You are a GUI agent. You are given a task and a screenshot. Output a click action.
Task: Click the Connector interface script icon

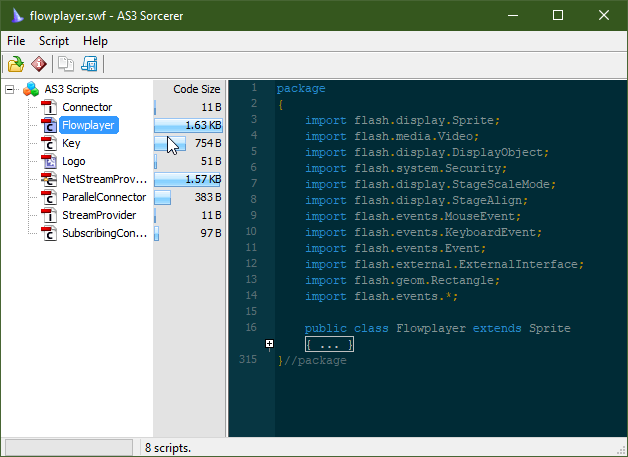[x=48, y=107]
